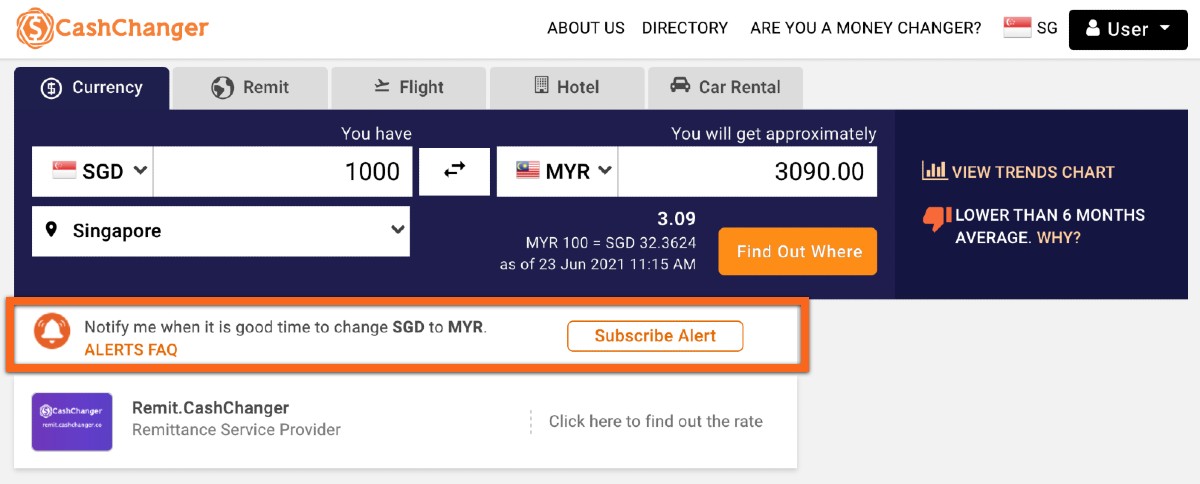Open the ALERTS FAQ link
Screen dimensions: 1200x484
pyautogui.click(x=131, y=350)
